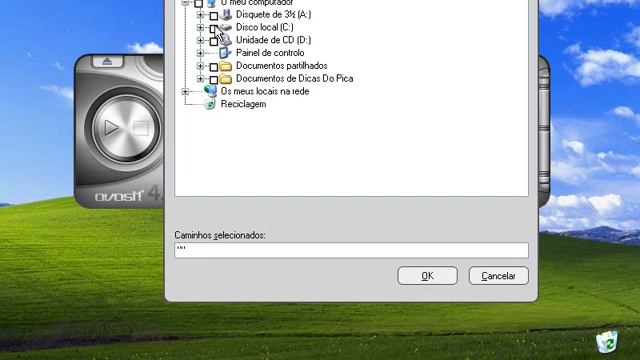Screen dimensions: 640x360
Task: Click the avast stop button
Action: pos(141,128)
